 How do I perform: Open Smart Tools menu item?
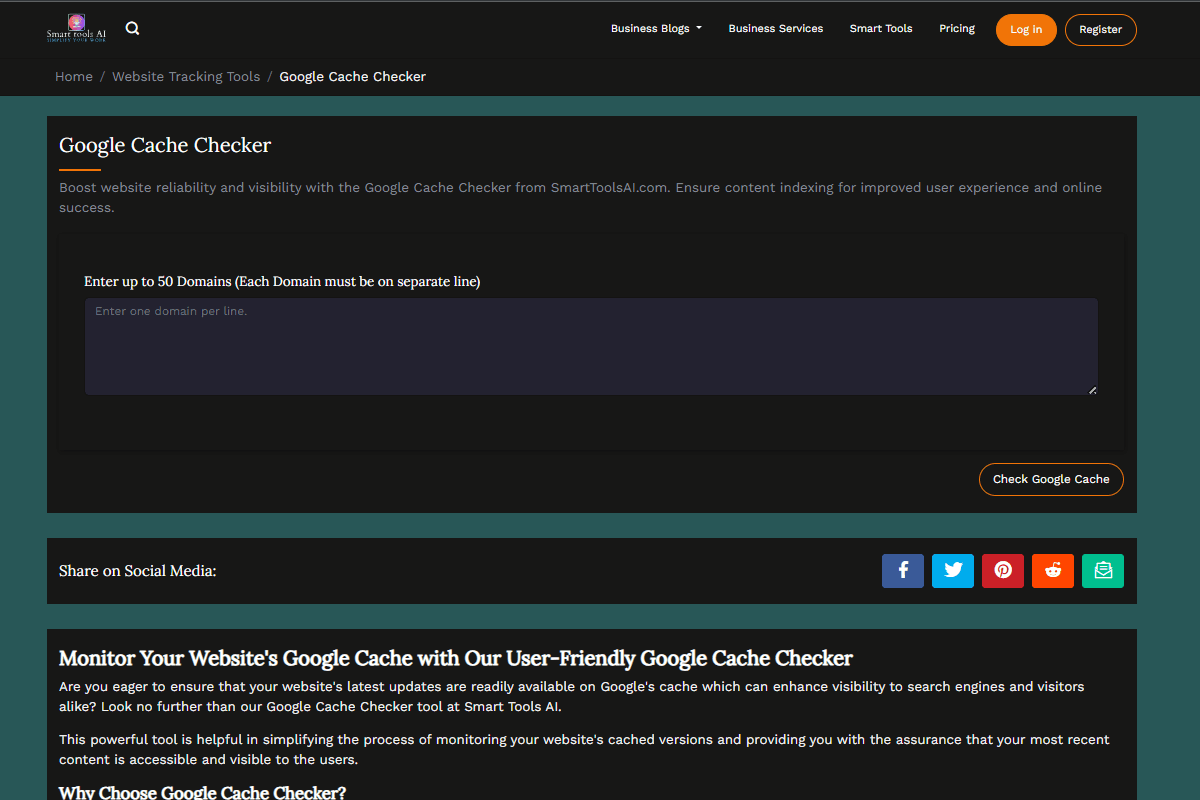point(881,29)
